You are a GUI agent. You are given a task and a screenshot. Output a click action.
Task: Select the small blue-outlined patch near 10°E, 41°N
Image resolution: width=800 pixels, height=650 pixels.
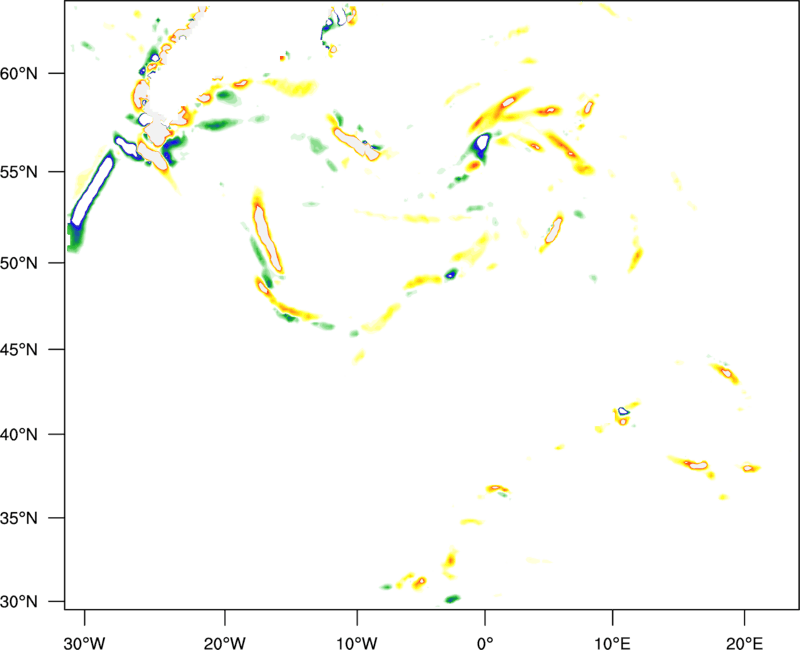point(622,411)
